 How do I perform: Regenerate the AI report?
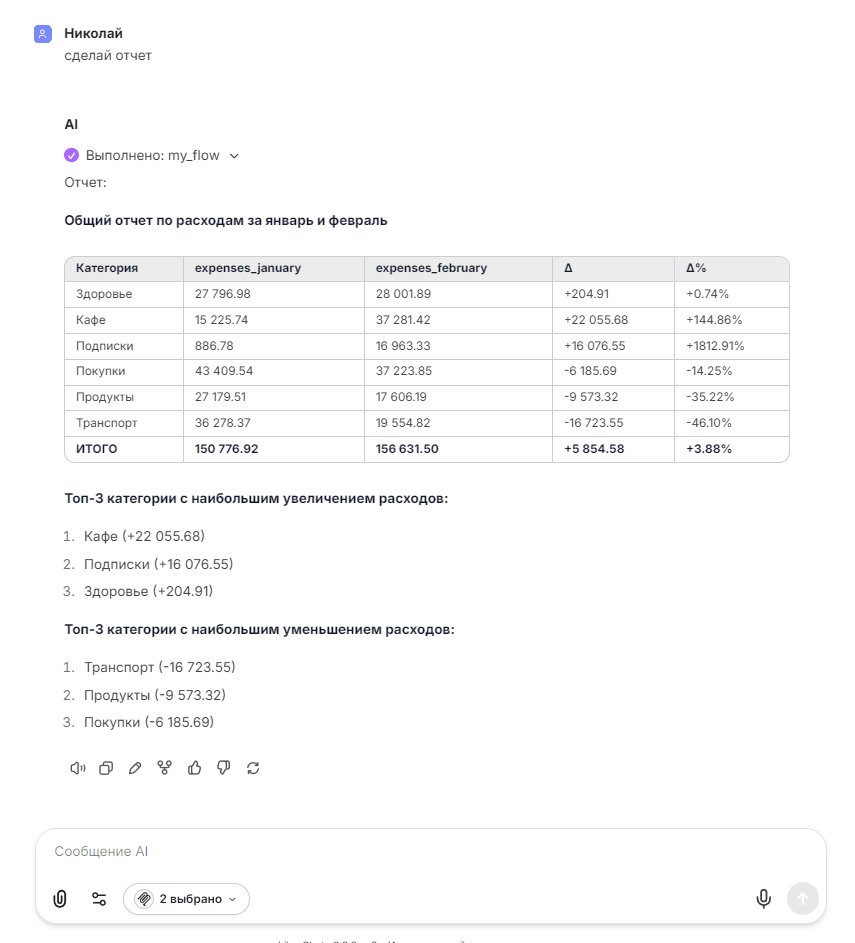coord(252,768)
